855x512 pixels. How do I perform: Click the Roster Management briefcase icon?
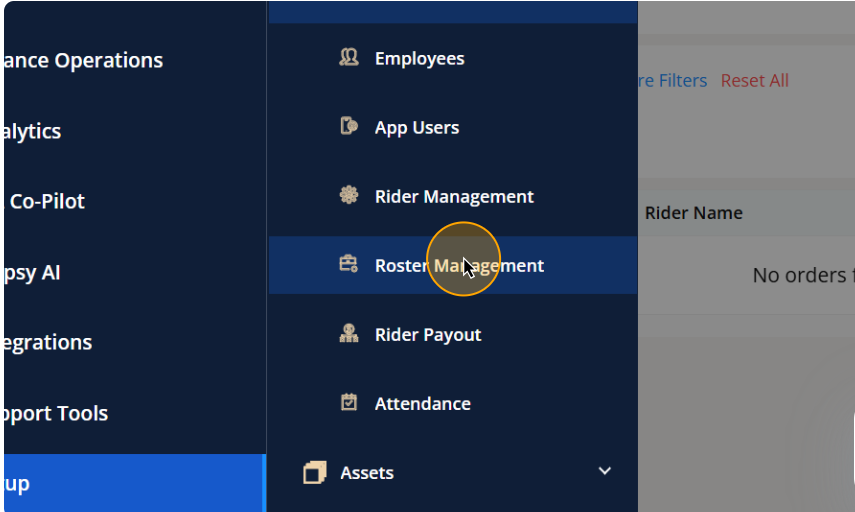tap(348, 264)
